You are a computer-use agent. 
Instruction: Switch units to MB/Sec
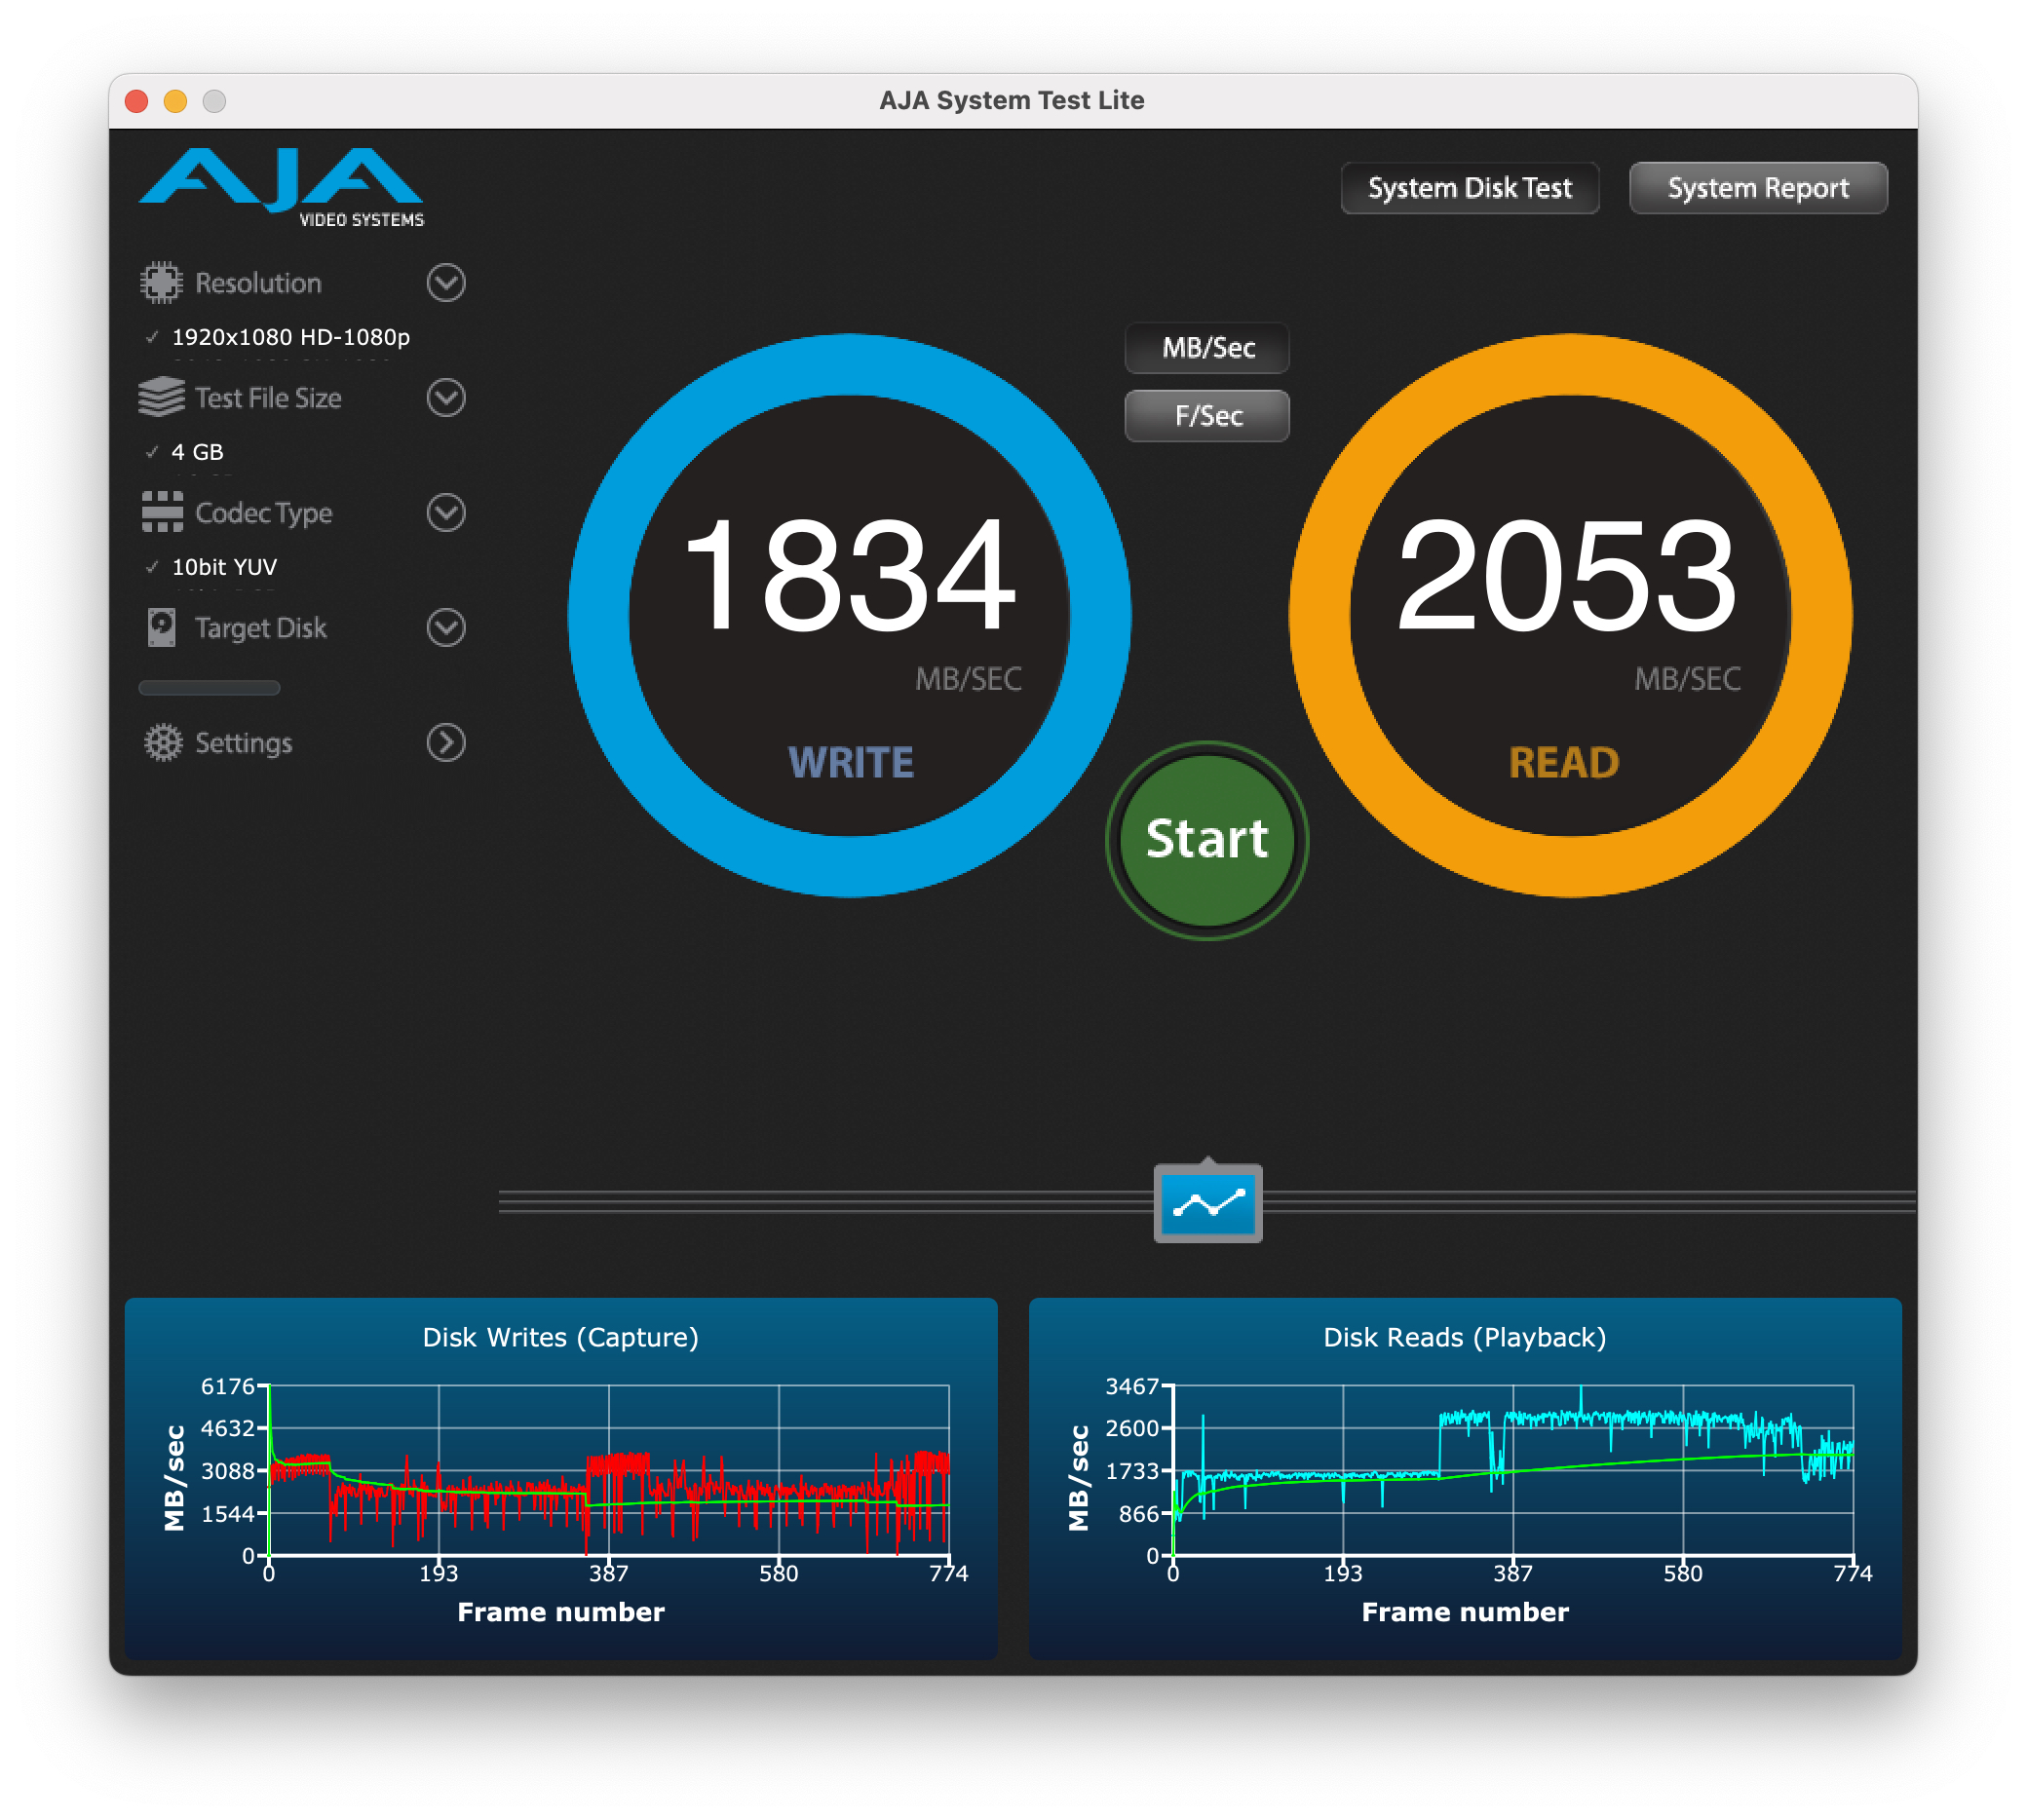coord(1207,348)
